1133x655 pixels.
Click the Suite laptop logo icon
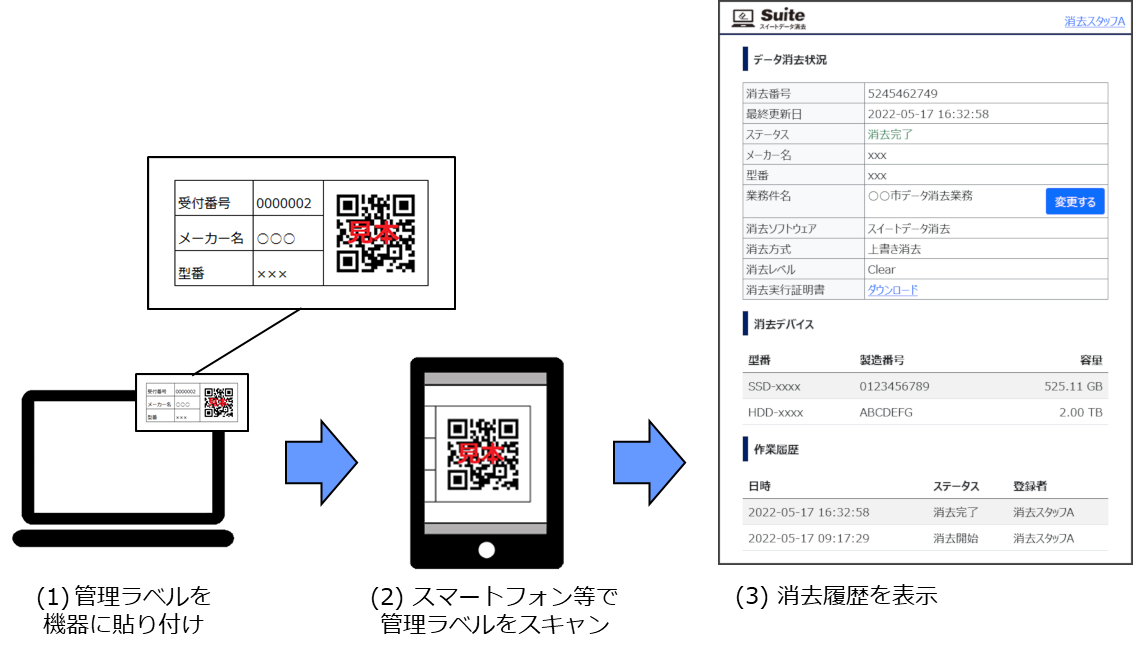(x=742, y=17)
